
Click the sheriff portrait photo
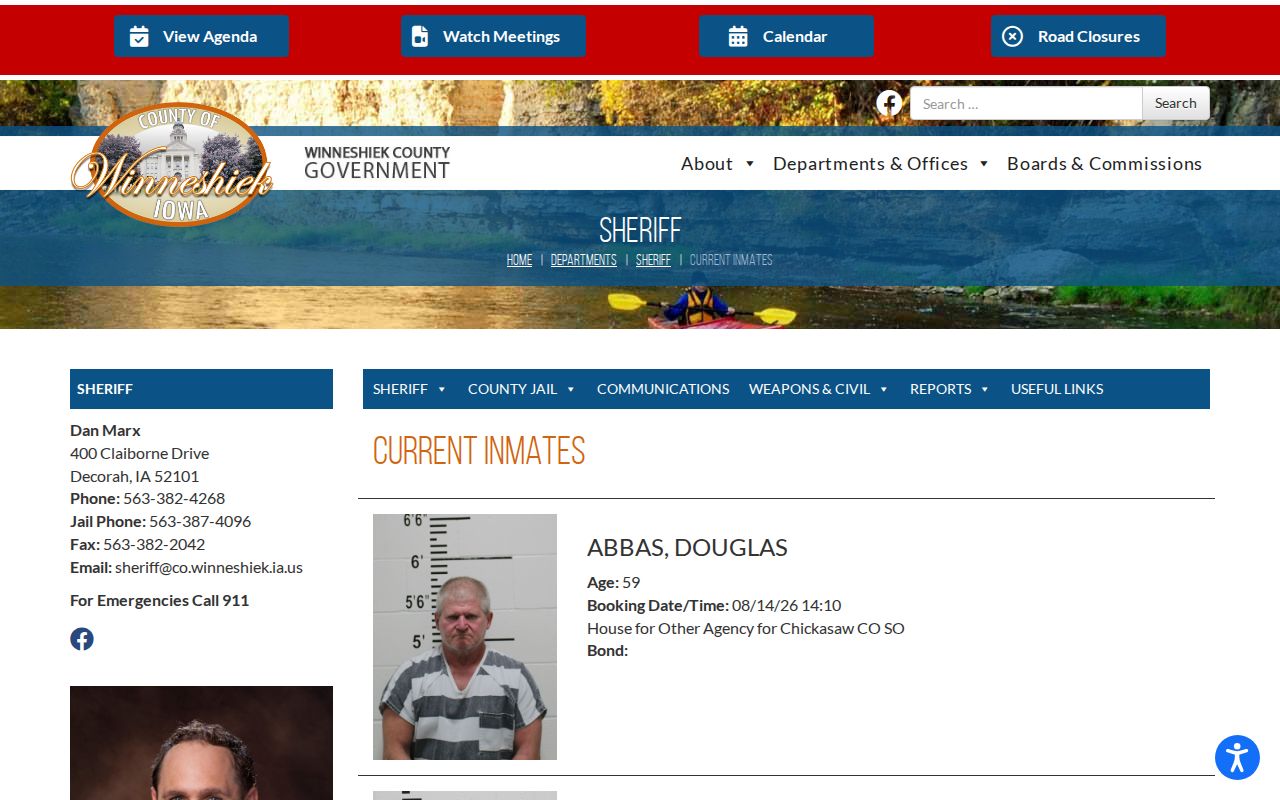[201, 743]
